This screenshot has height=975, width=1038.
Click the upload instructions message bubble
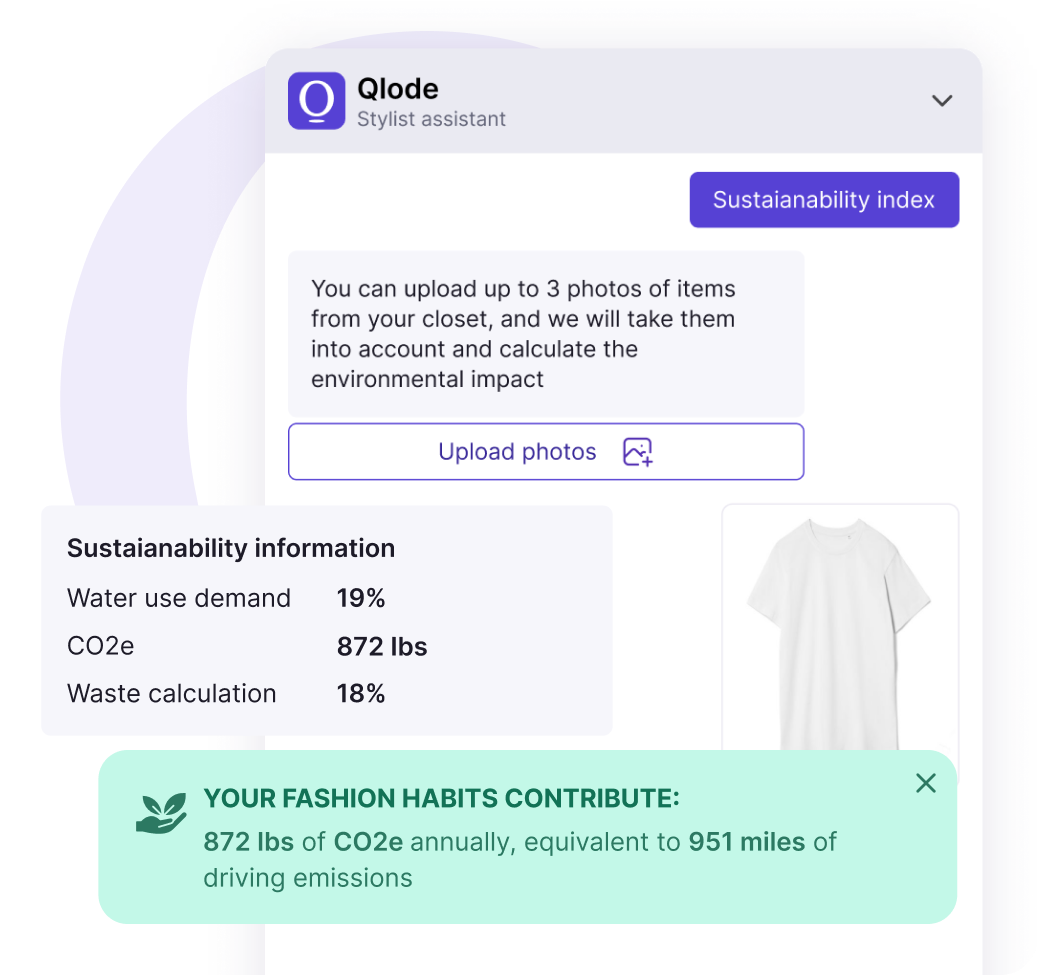pos(546,334)
